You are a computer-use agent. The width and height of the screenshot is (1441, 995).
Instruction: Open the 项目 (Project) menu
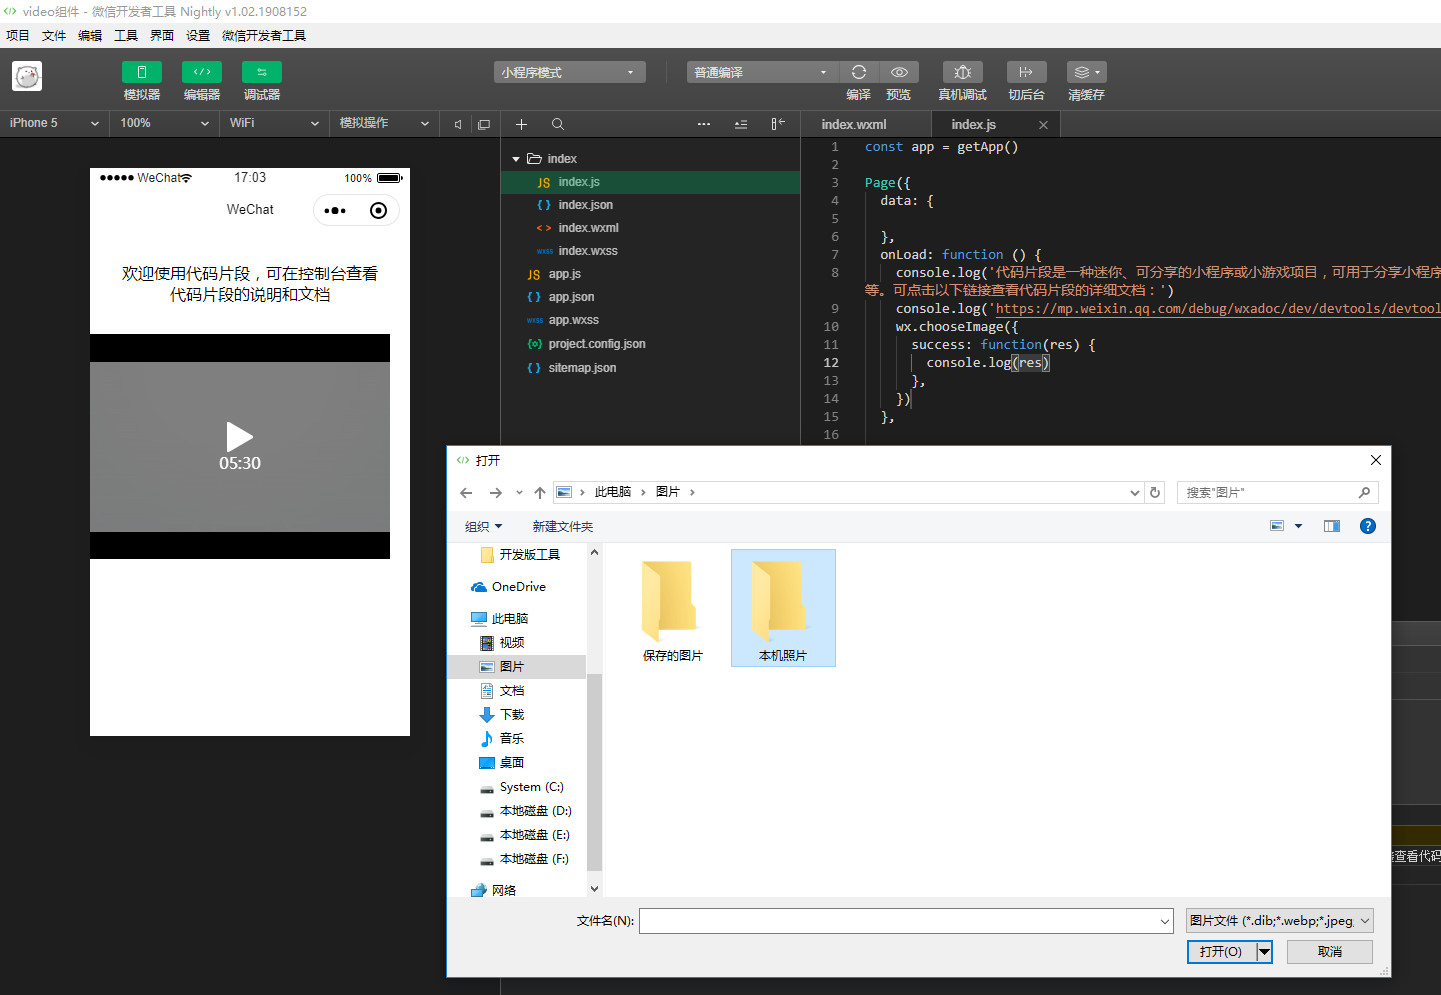coord(18,35)
